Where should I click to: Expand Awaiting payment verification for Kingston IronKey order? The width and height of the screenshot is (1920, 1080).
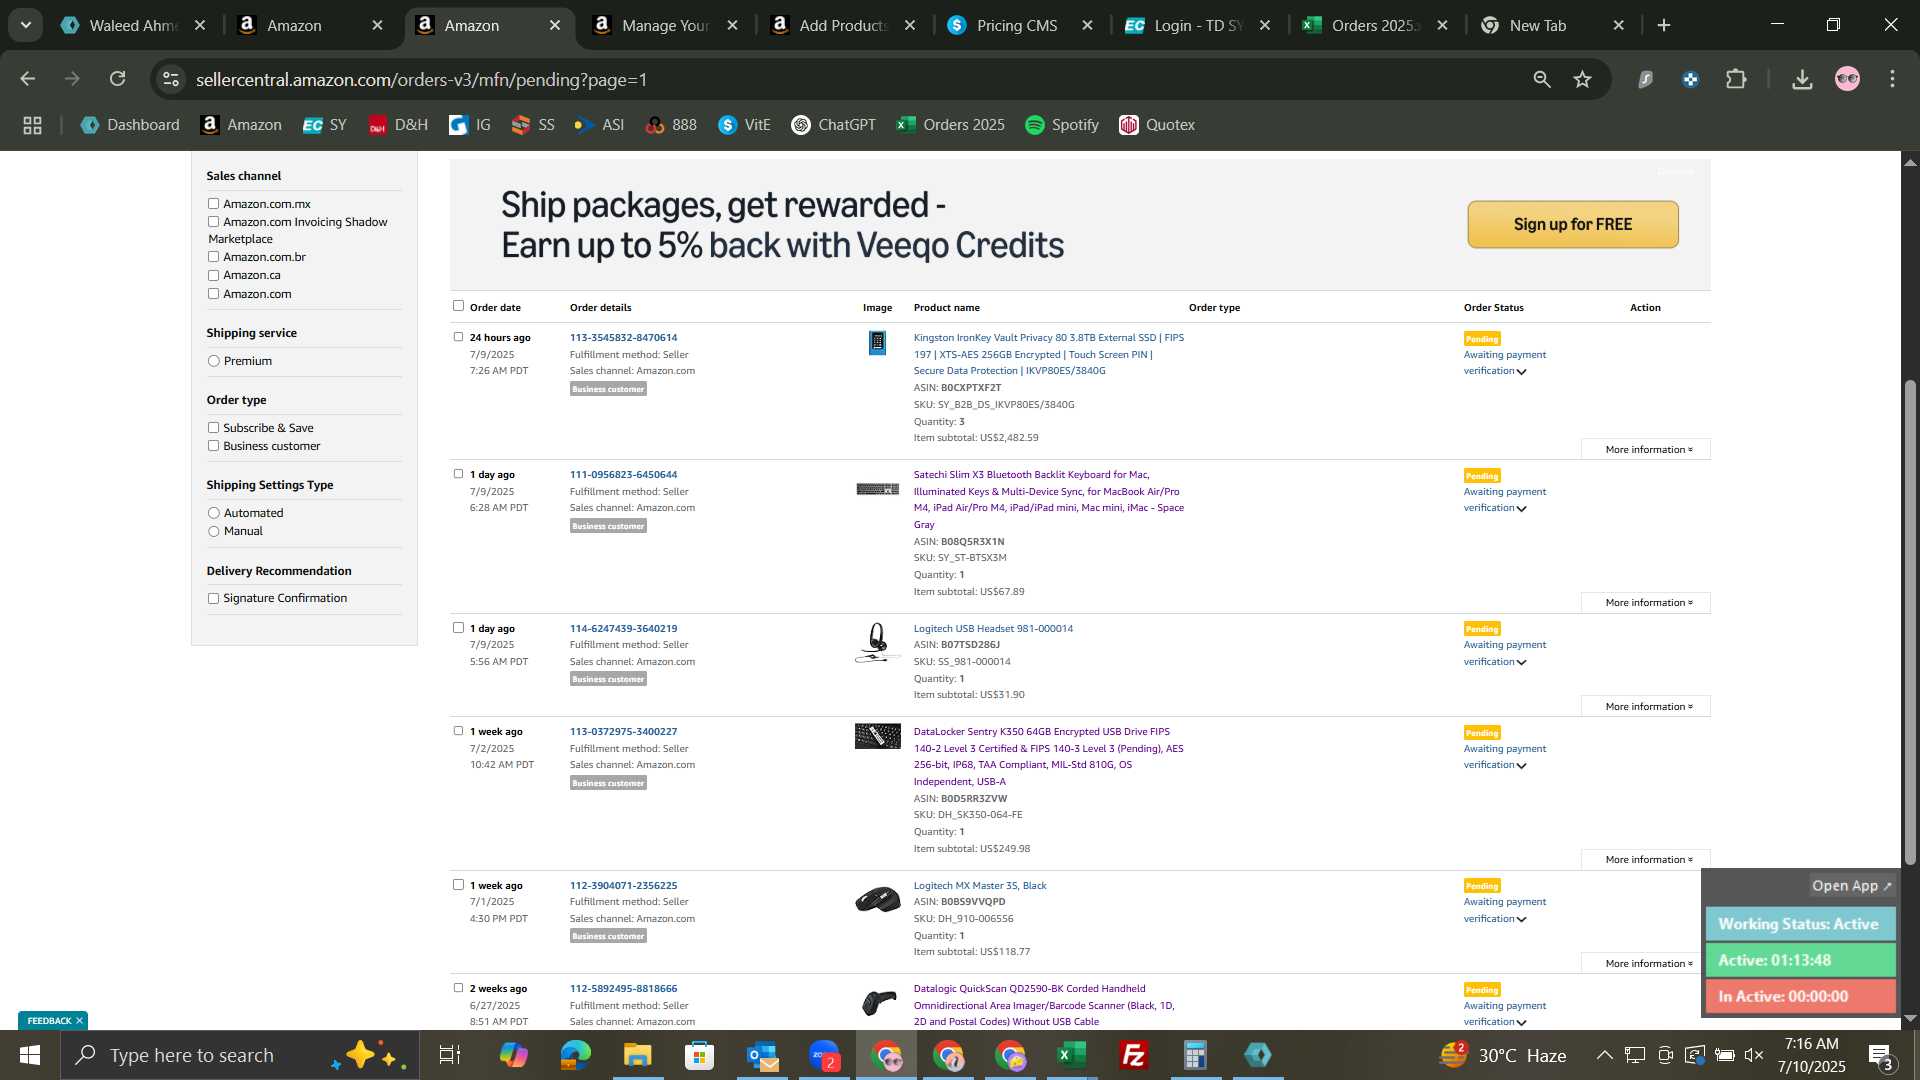[1521, 372]
